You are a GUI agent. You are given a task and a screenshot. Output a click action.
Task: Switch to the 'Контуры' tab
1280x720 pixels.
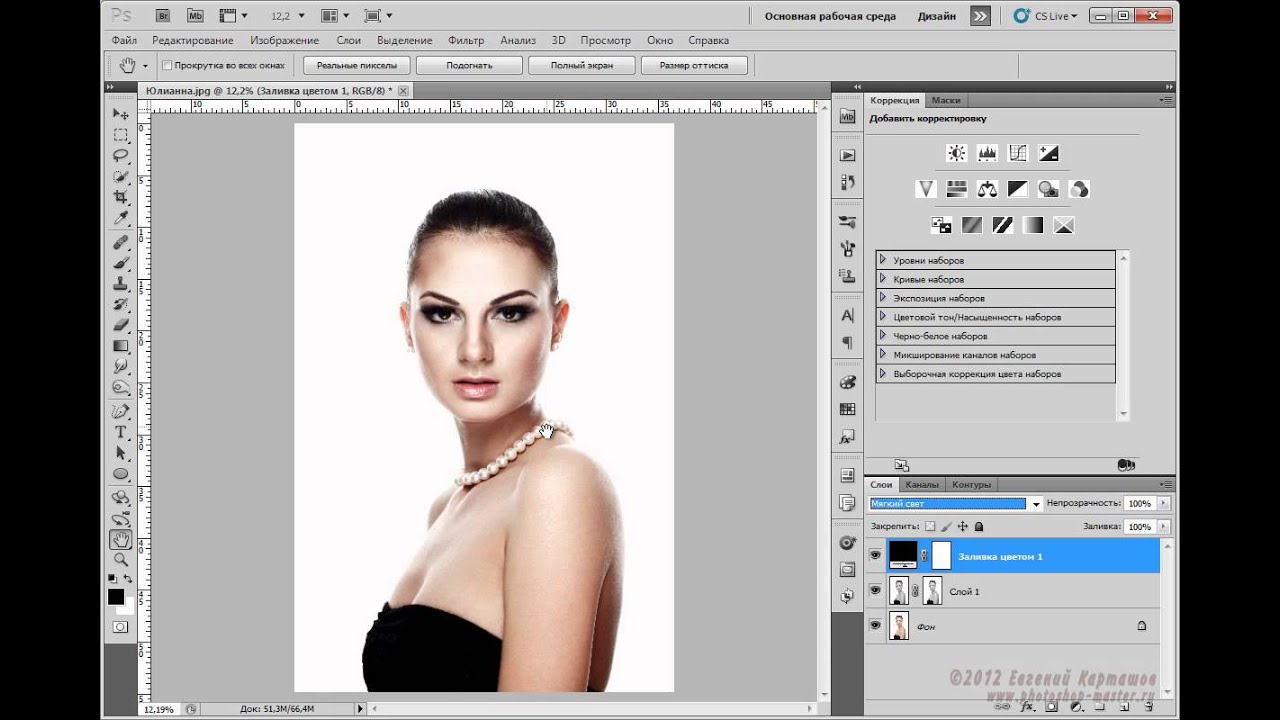tap(971, 485)
